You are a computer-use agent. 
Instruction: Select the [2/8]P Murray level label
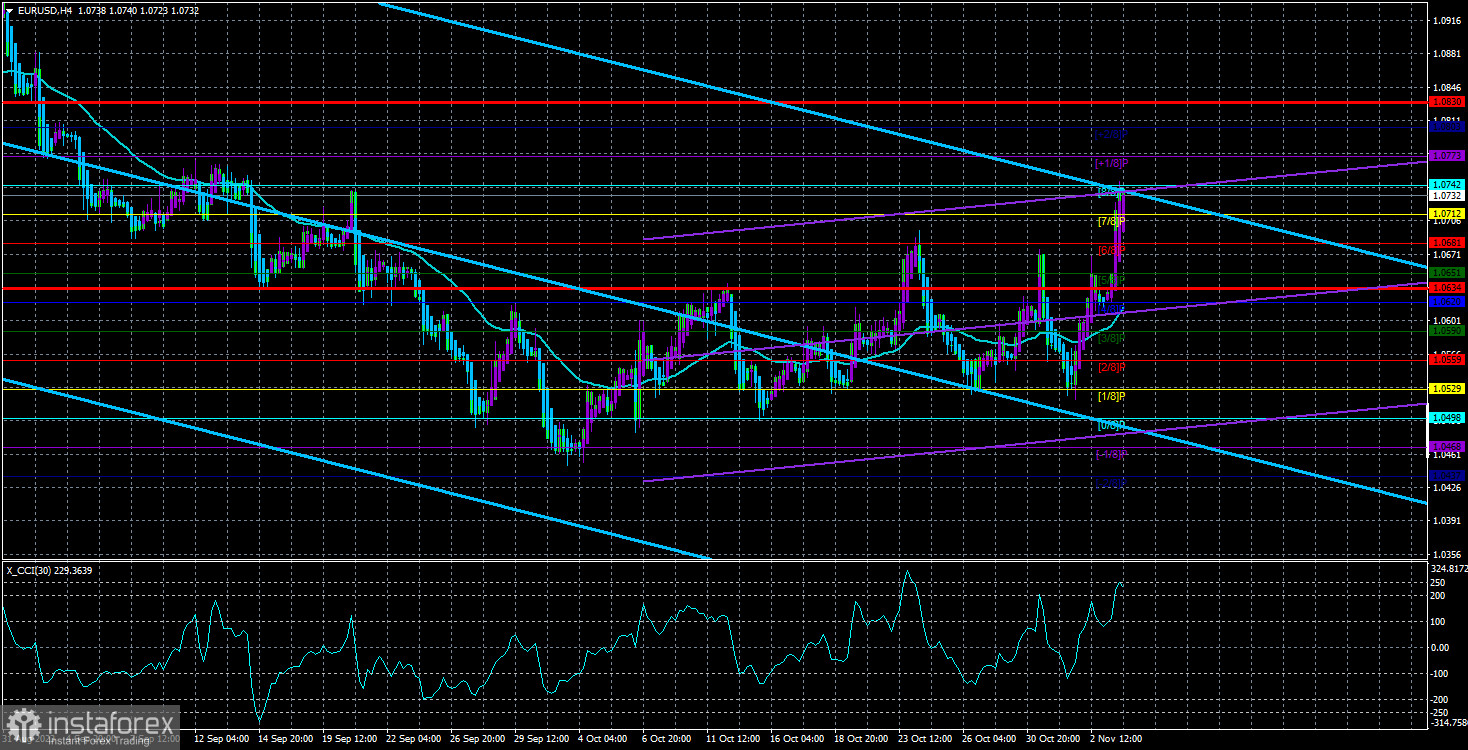[x=1112, y=367]
